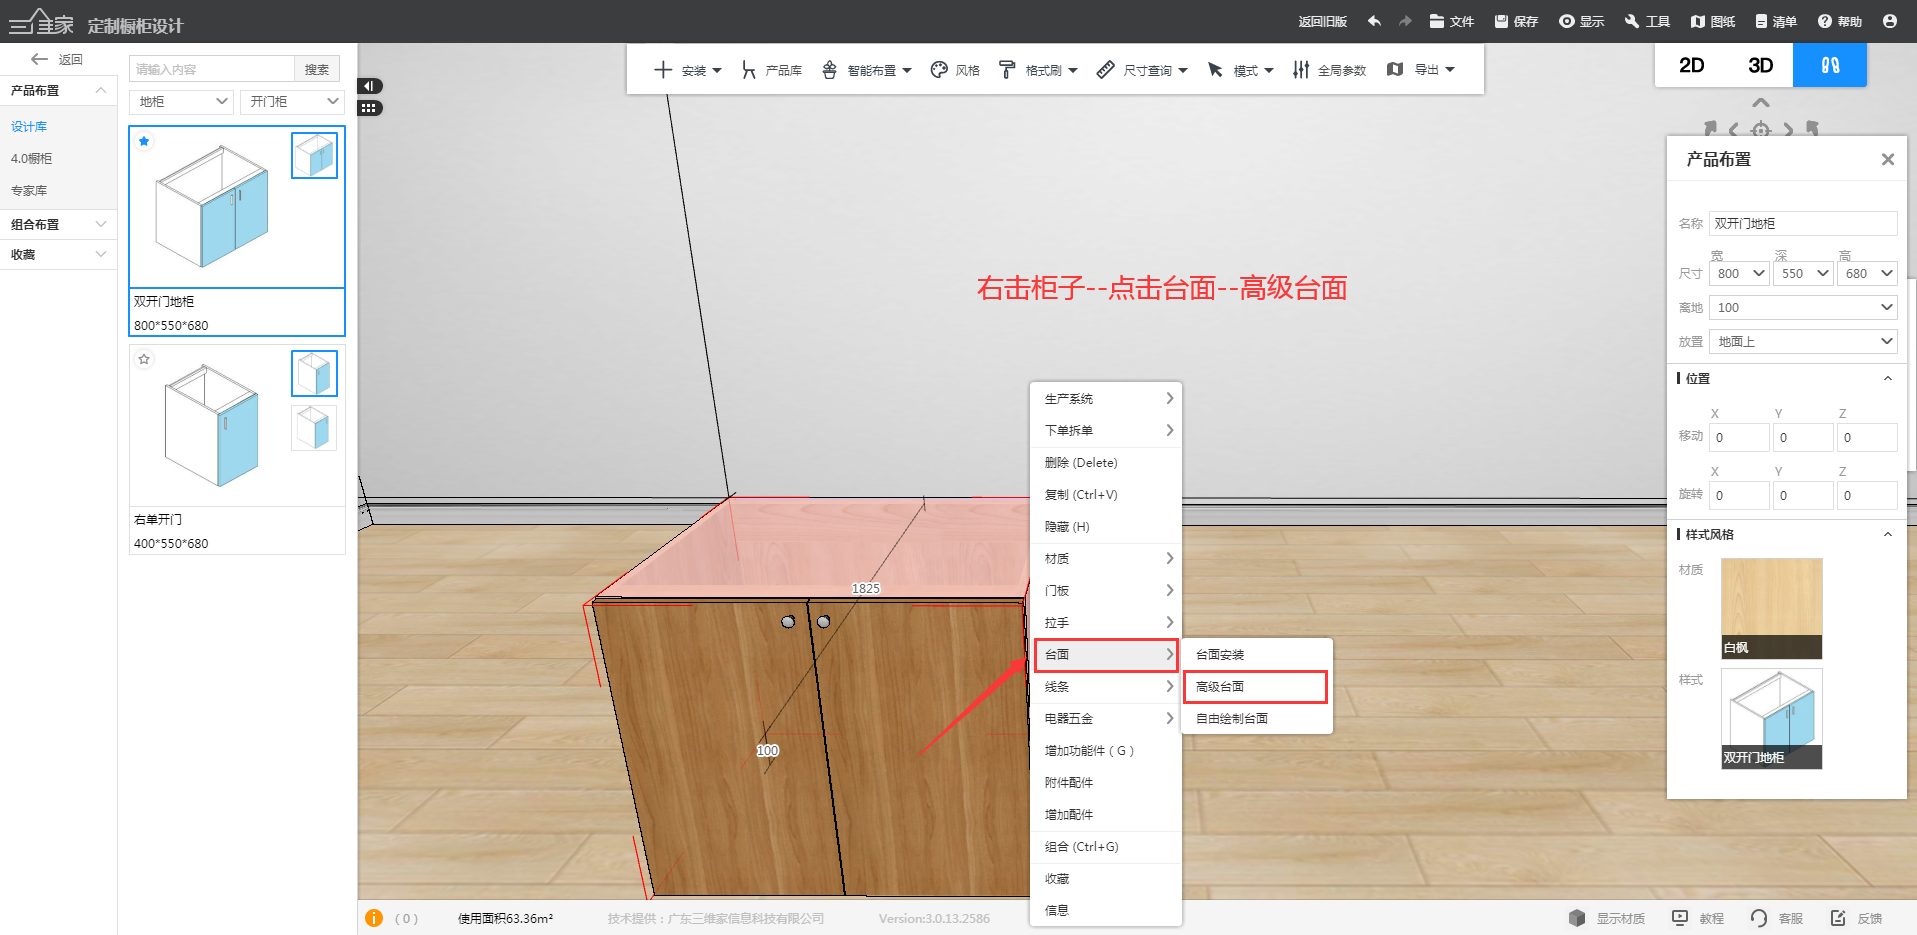
Task: Open 反馈 feedback form
Action: tap(1856, 918)
